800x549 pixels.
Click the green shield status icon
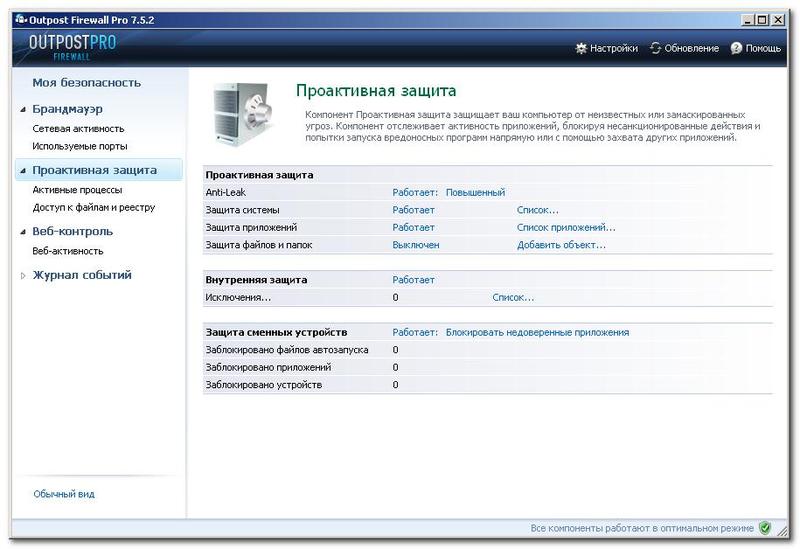[765, 528]
